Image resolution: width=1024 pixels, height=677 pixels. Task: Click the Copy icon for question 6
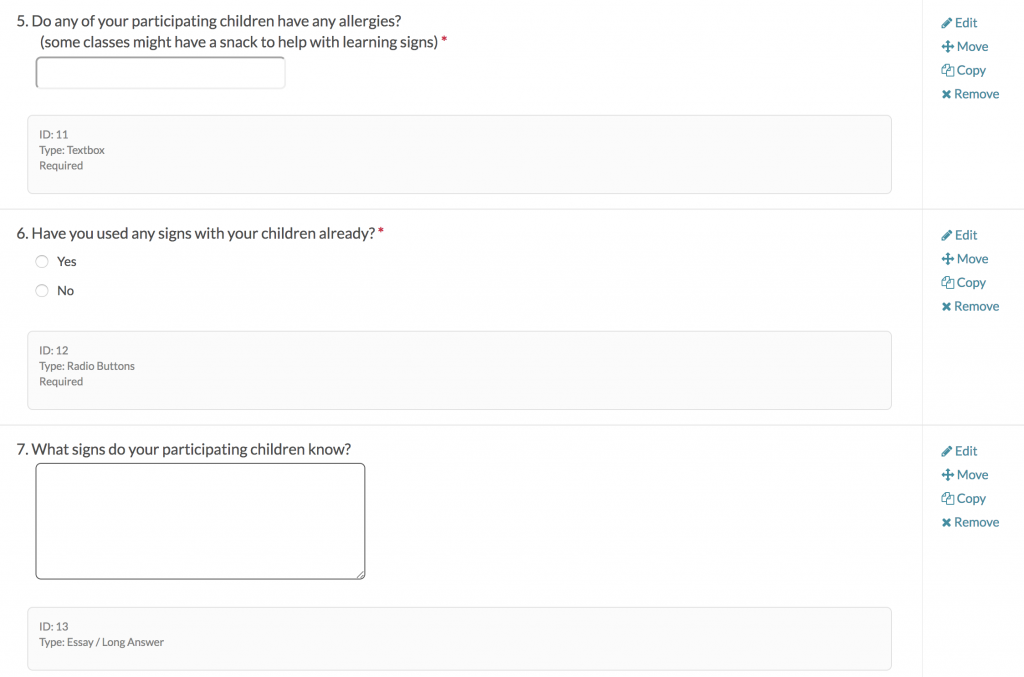click(947, 283)
